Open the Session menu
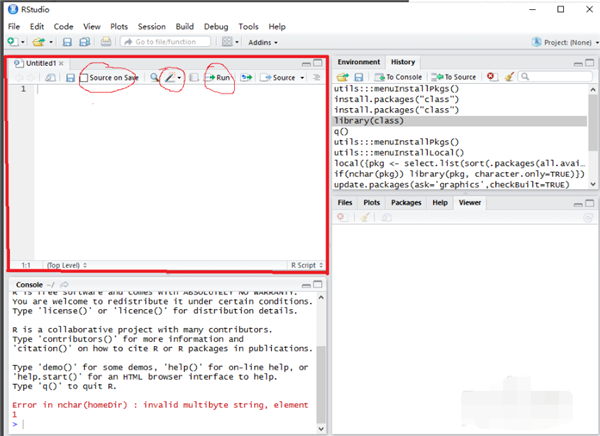This screenshot has height=436, width=600. 152,26
